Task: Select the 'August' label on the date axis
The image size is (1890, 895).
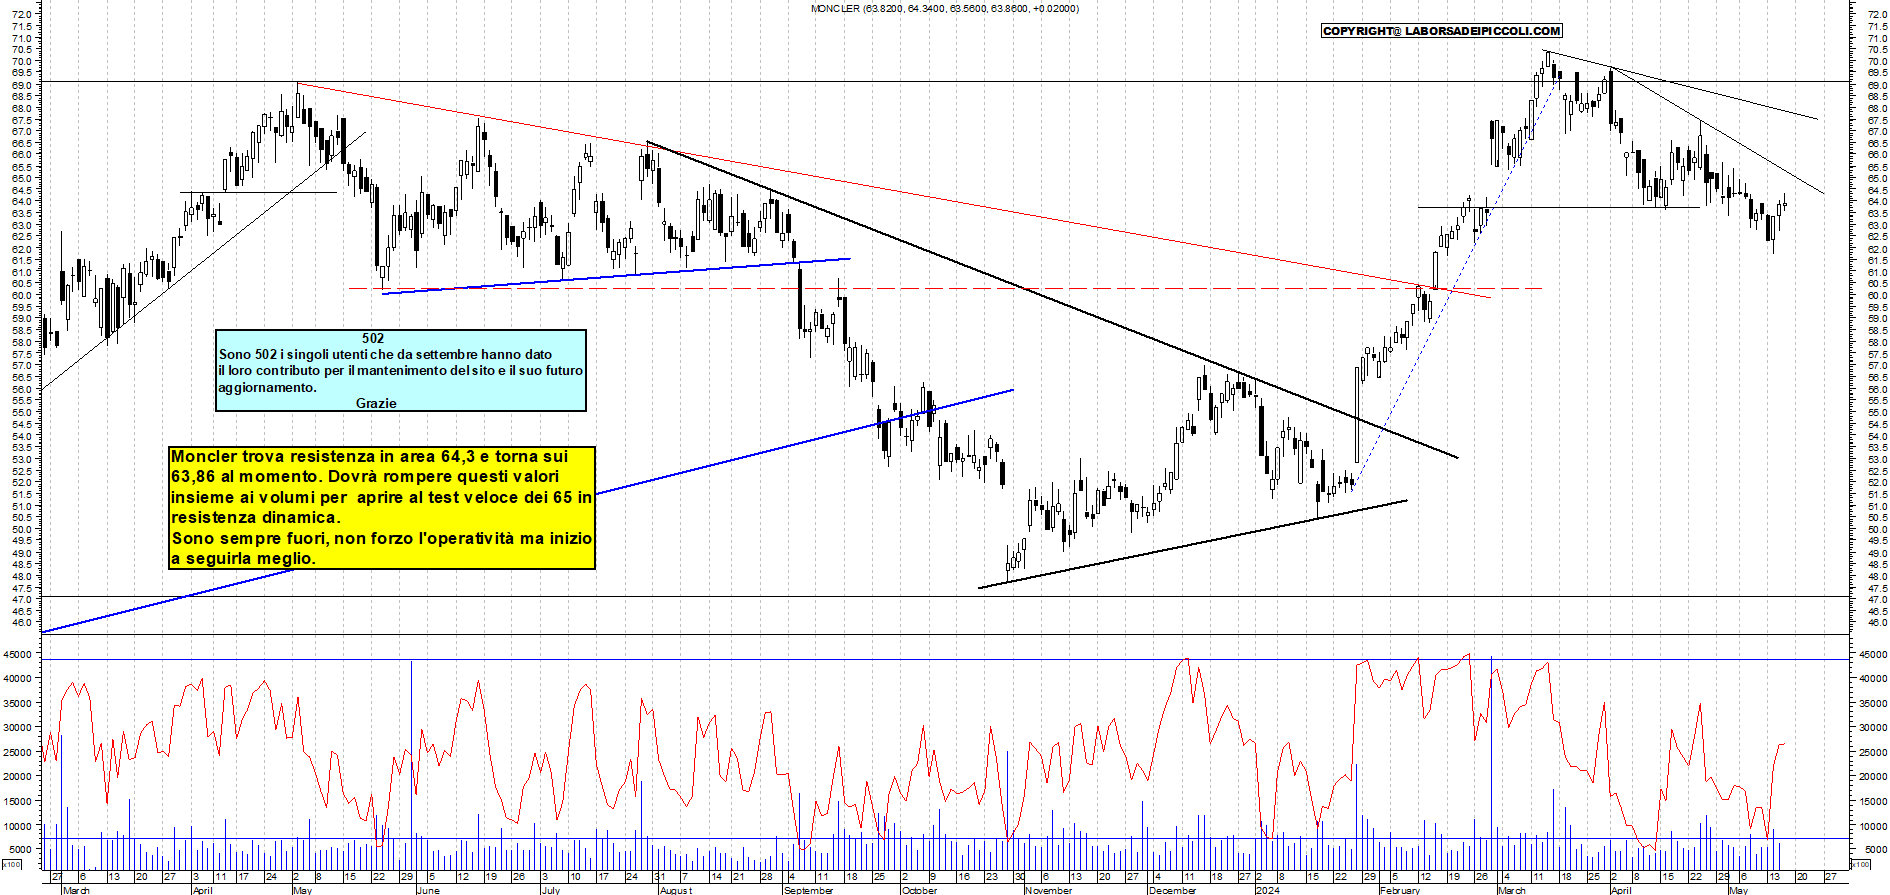Action: pos(676,890)
